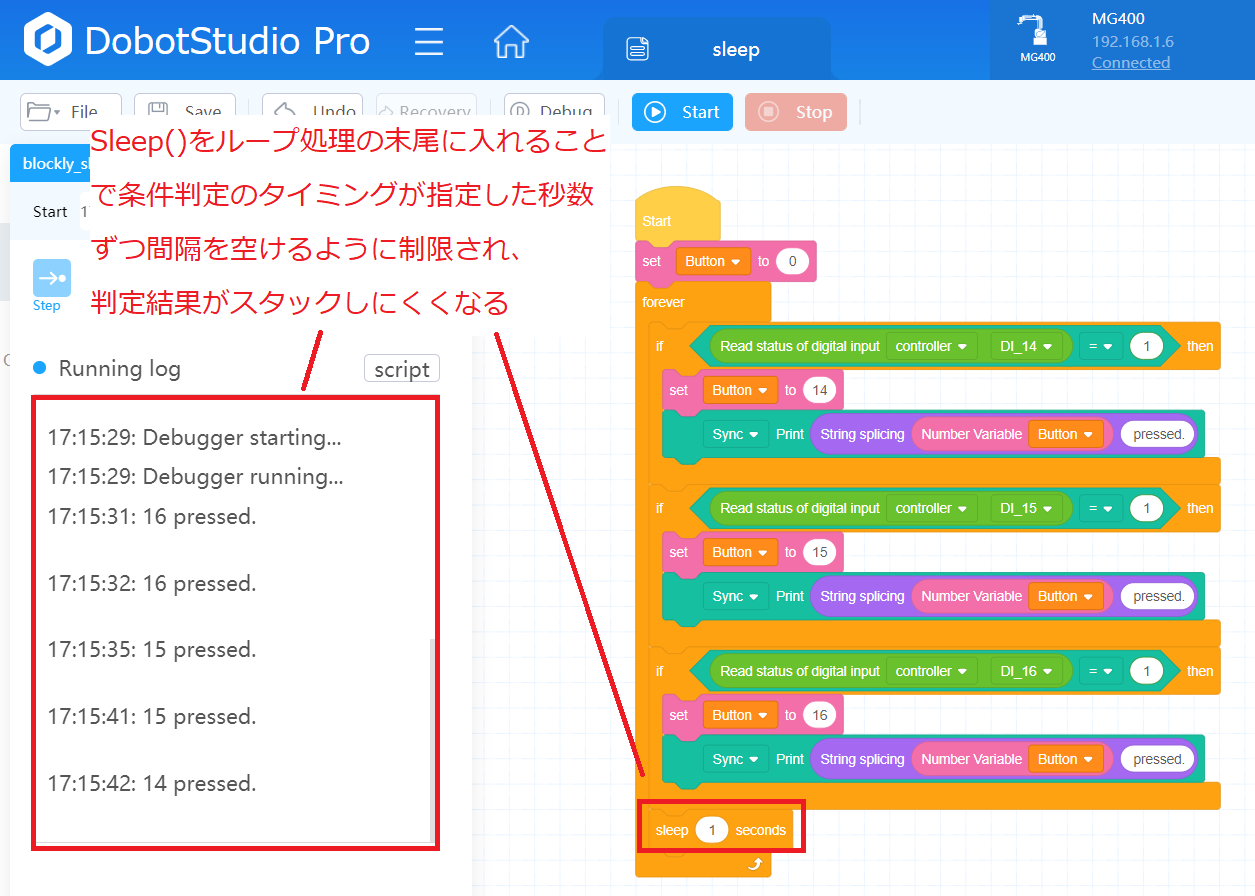Screen dimensions: 1255x896
Task: Open the equals operator dropdown in the DI_15 condition
Action: coord(1101,508)
